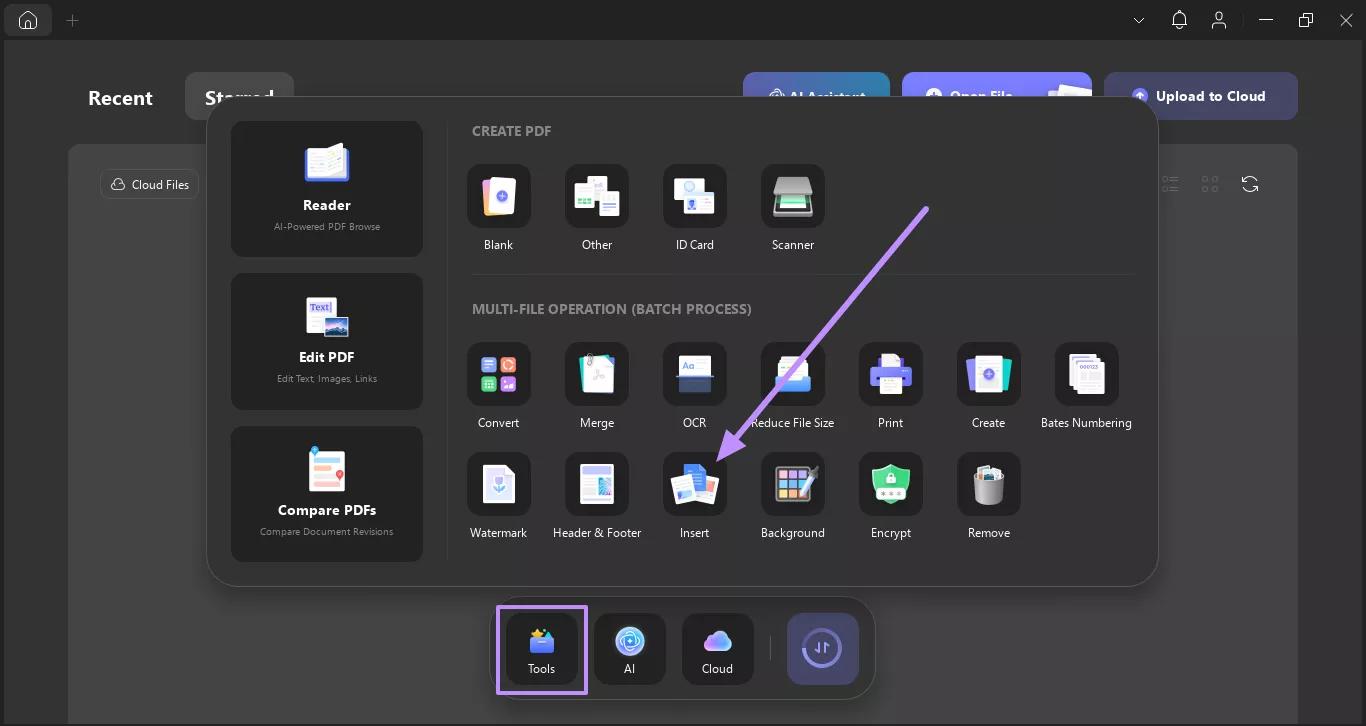
Task: Switch recent files to list view
Action: [1170, 184]
